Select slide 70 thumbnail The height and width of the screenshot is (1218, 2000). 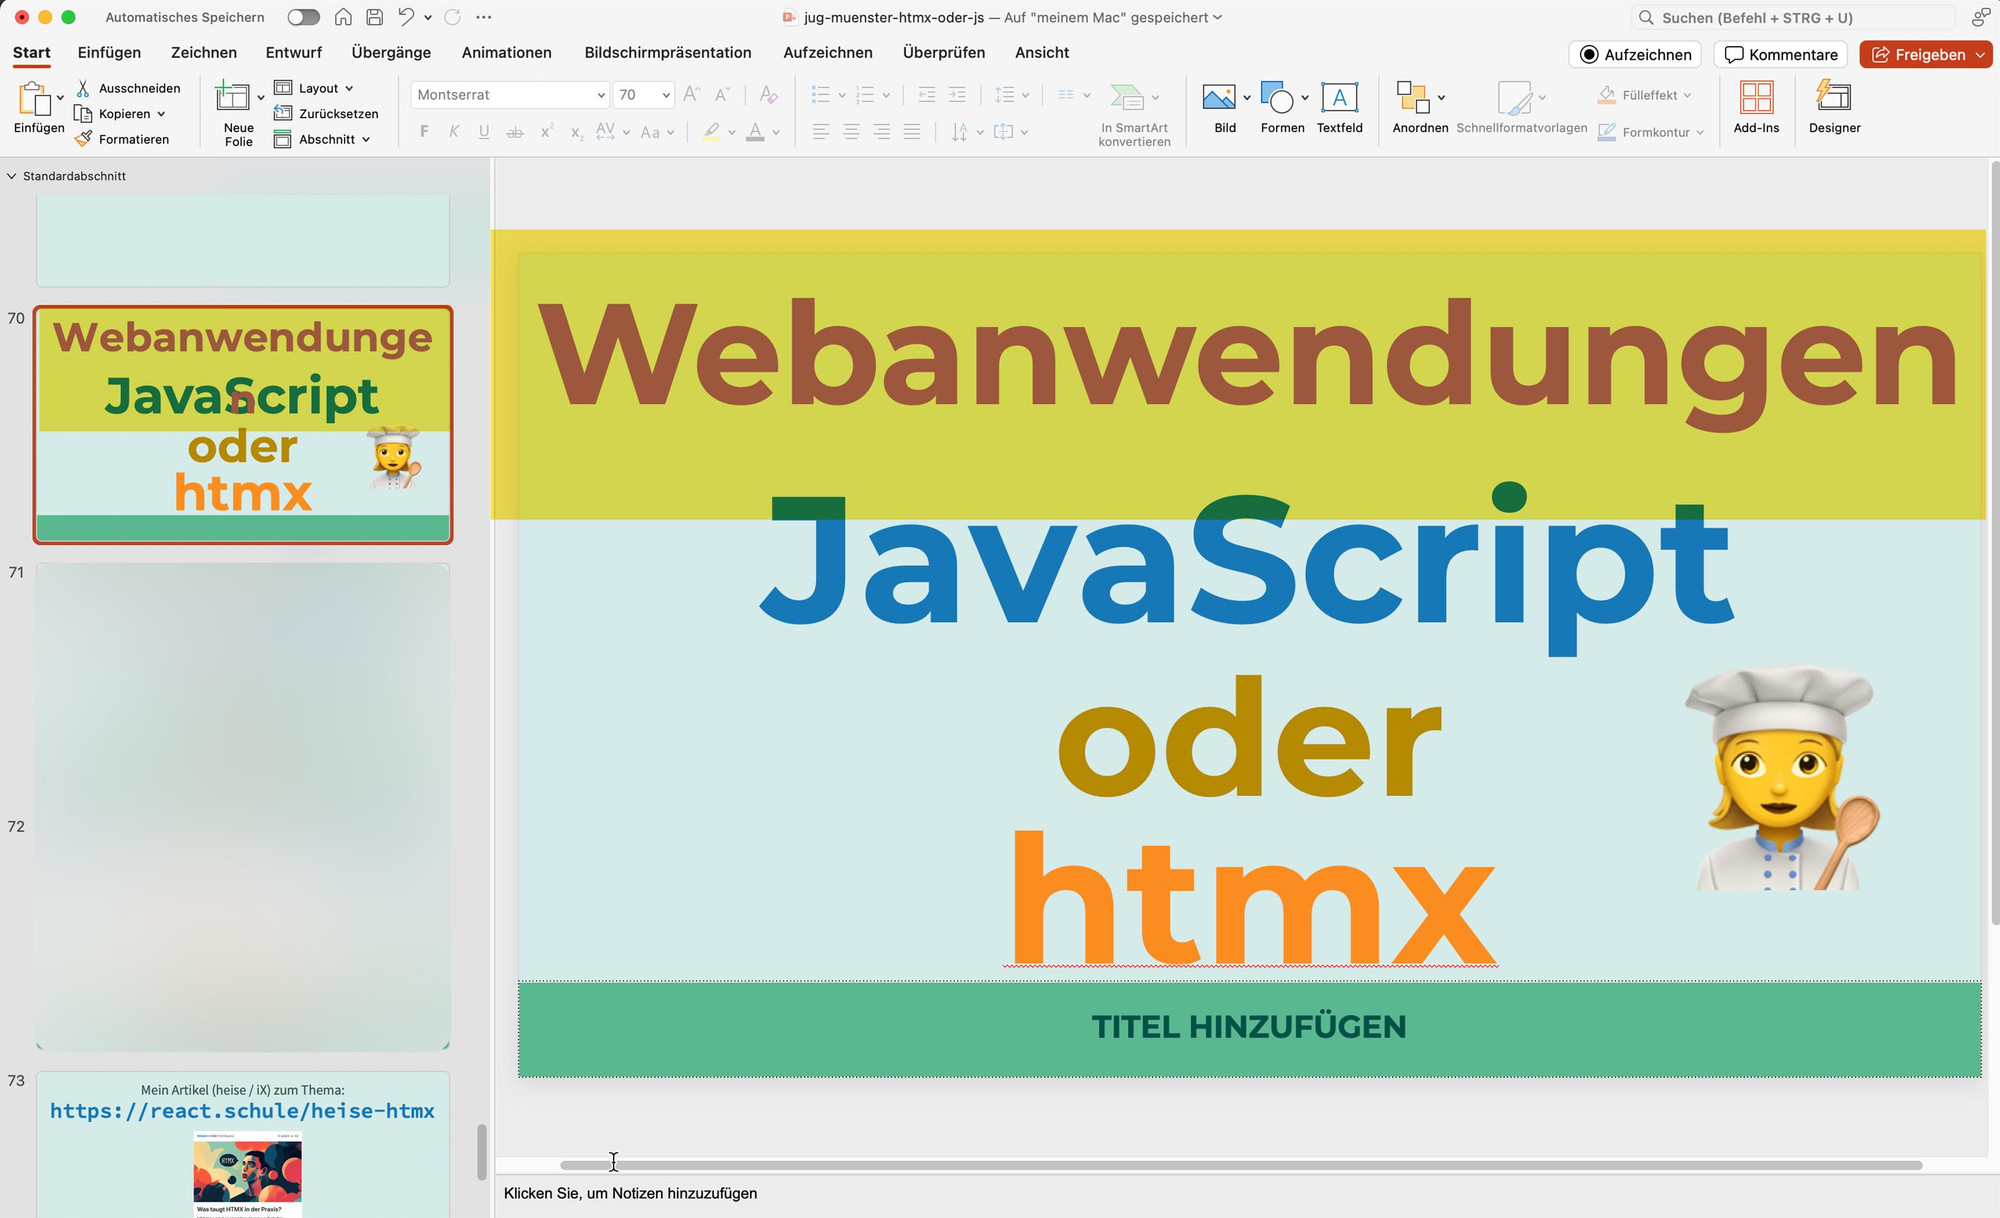243,425
